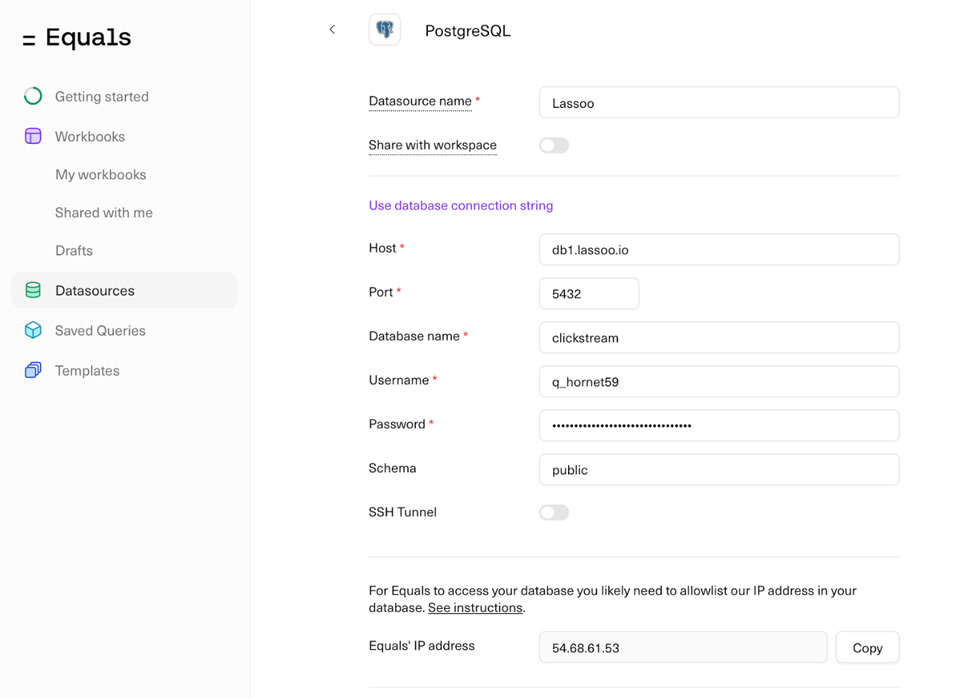The image size is (969, 698).
Task: Click the Username label
Action: point(399,380)
